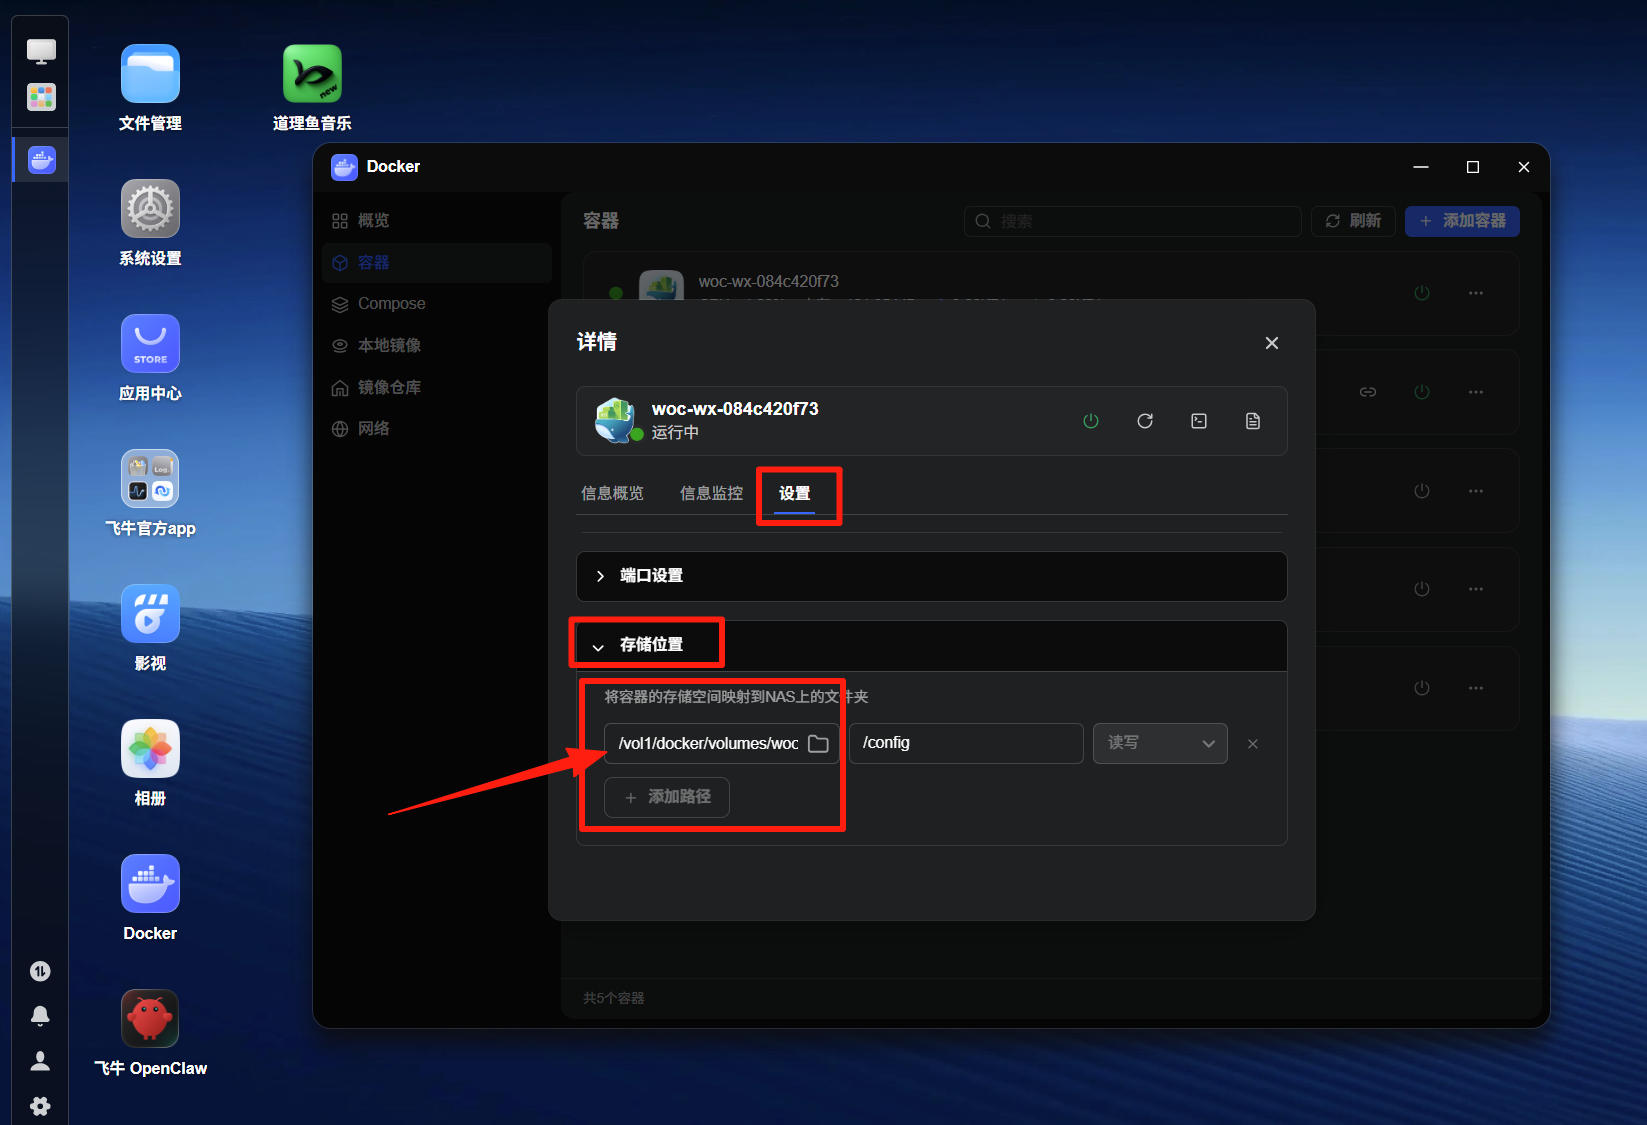1647x1125 pixels.
Task: Open the container terminal icon
Action: pyautogui.click(x=1199, y=421)
